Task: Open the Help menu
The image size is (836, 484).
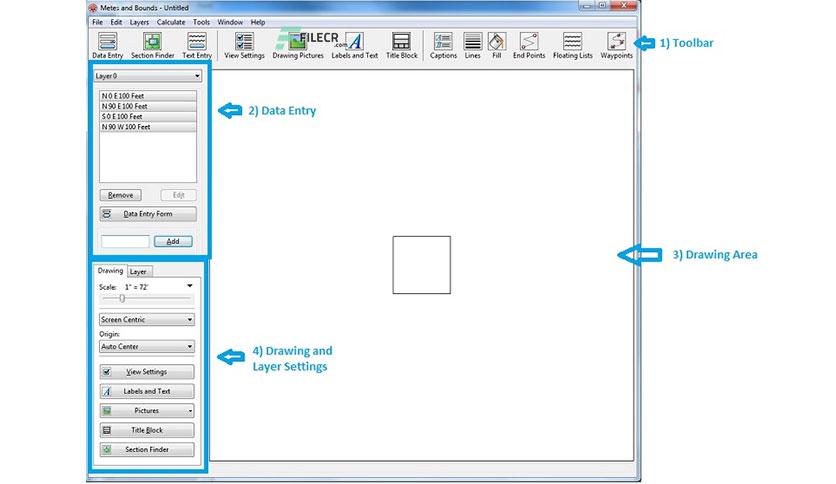Action: pyautogui.click(x=258, y=22)
